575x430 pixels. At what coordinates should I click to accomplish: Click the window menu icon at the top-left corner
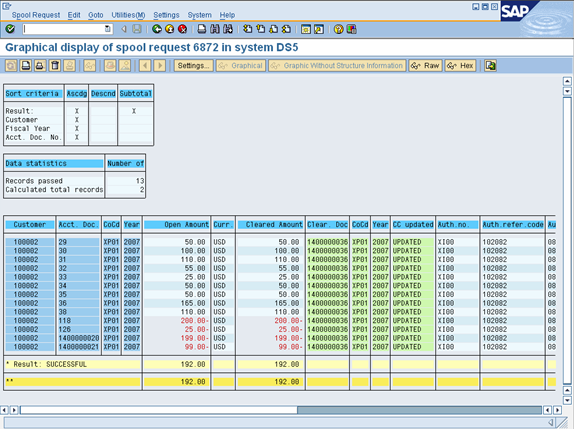pos(7,6)
